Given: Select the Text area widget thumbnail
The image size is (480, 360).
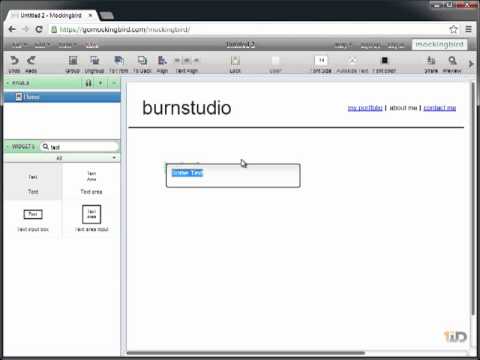Looking at the screenshot, I should click(x=91, y=183).
